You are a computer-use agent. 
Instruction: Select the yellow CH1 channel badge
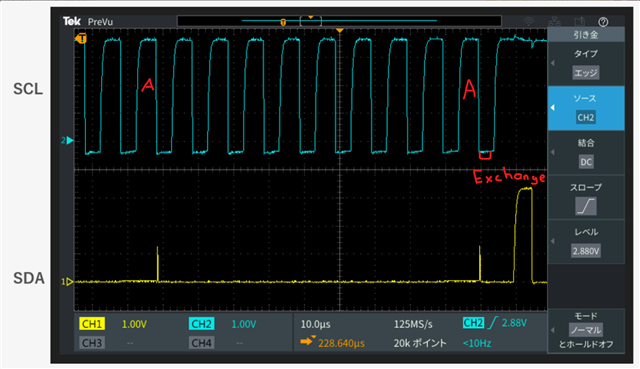coord(92,324)
